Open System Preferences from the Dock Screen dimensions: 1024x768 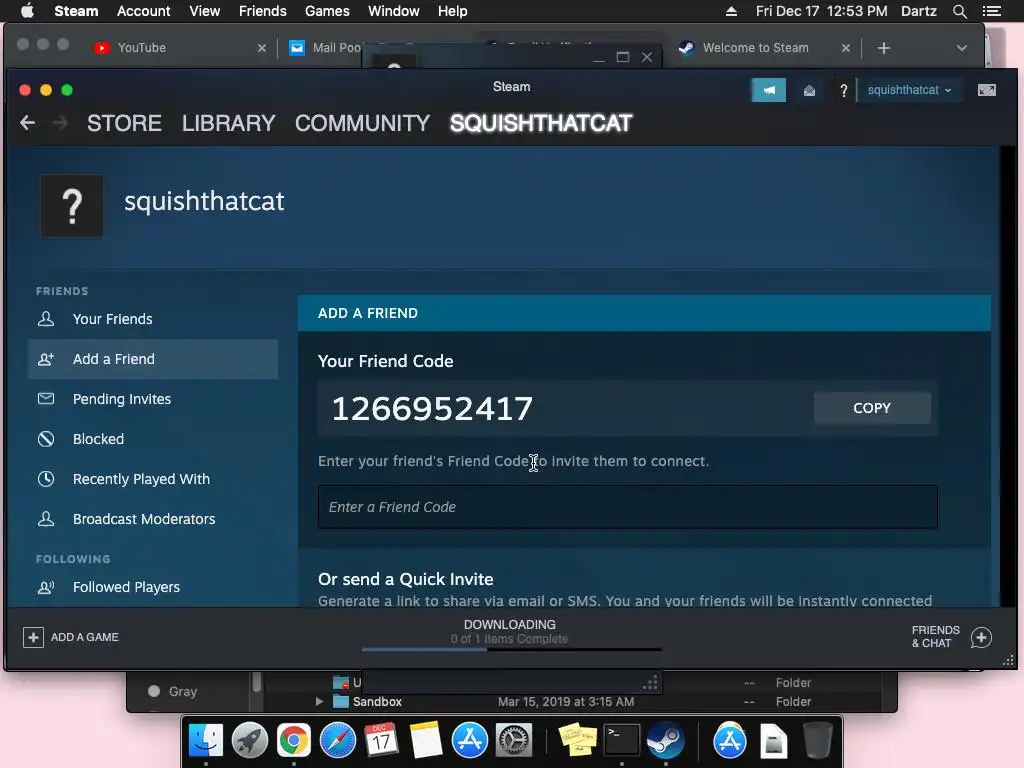click(x=514, y=740)
